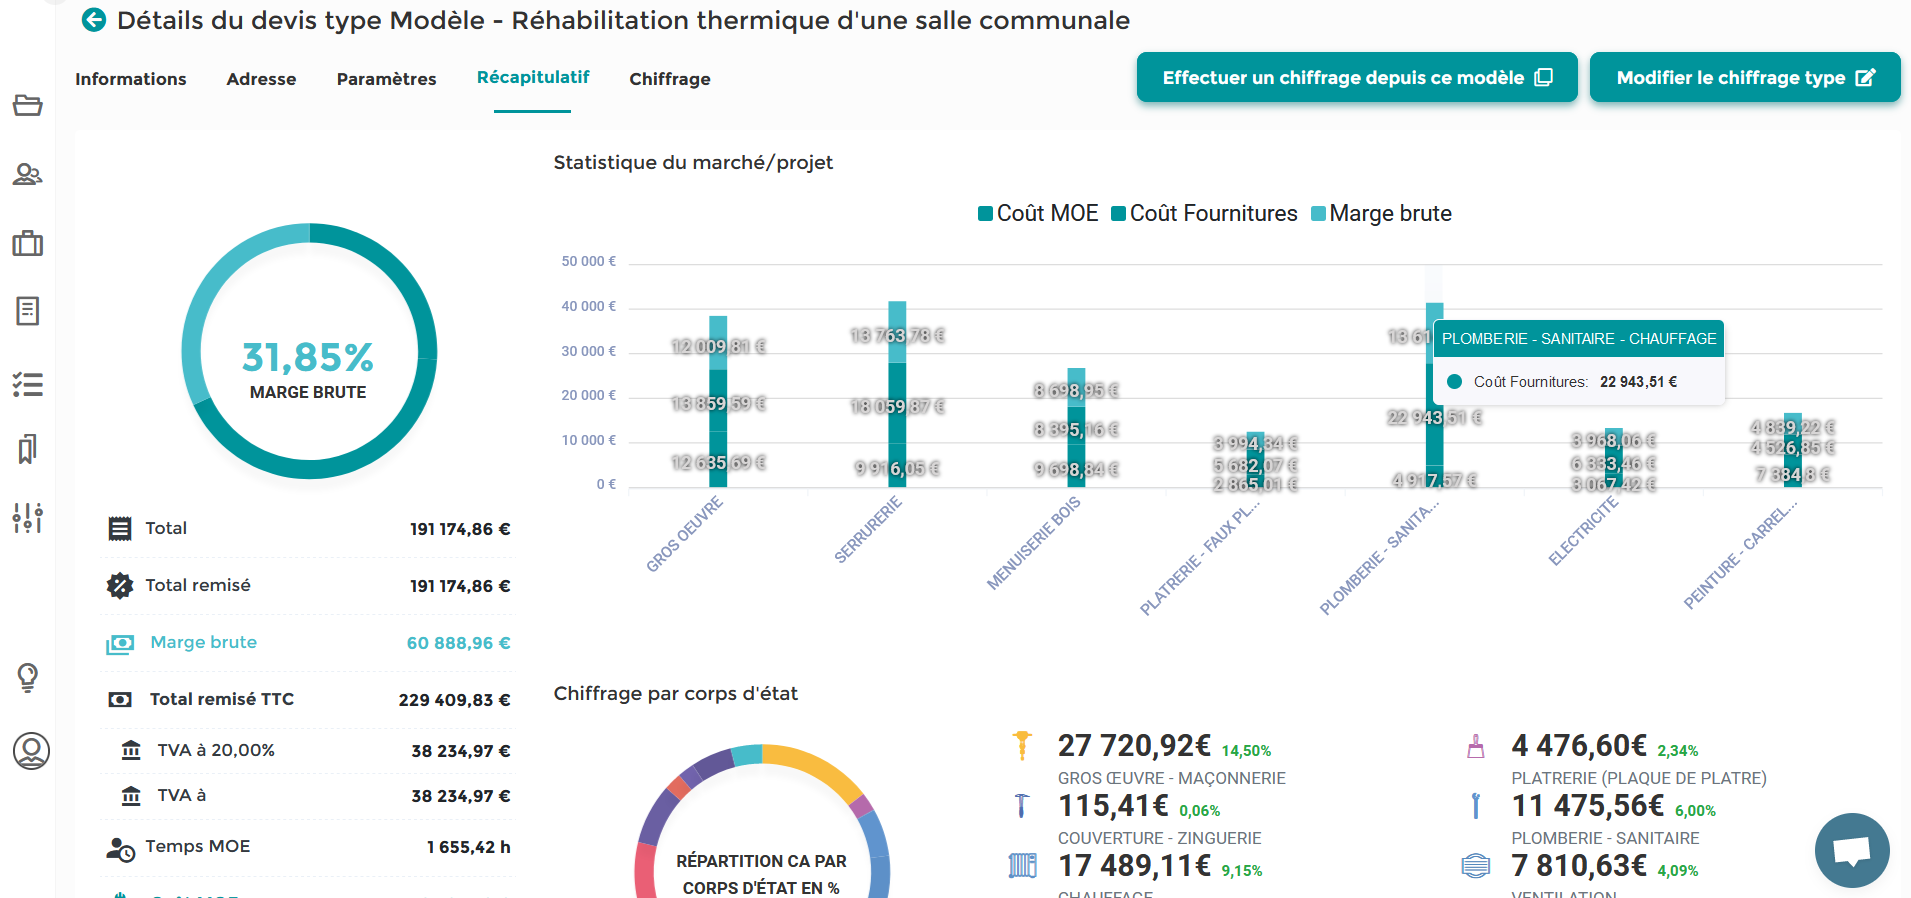Open the folder icon in the sidebar
This screenshot has height=898, width=1911.
[28, 105]
